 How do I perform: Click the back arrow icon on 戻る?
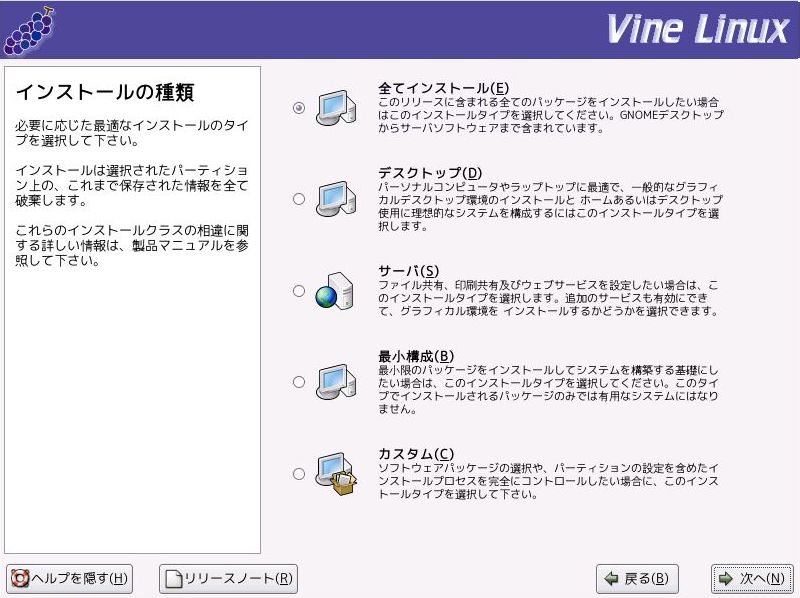tap(611, 579)
